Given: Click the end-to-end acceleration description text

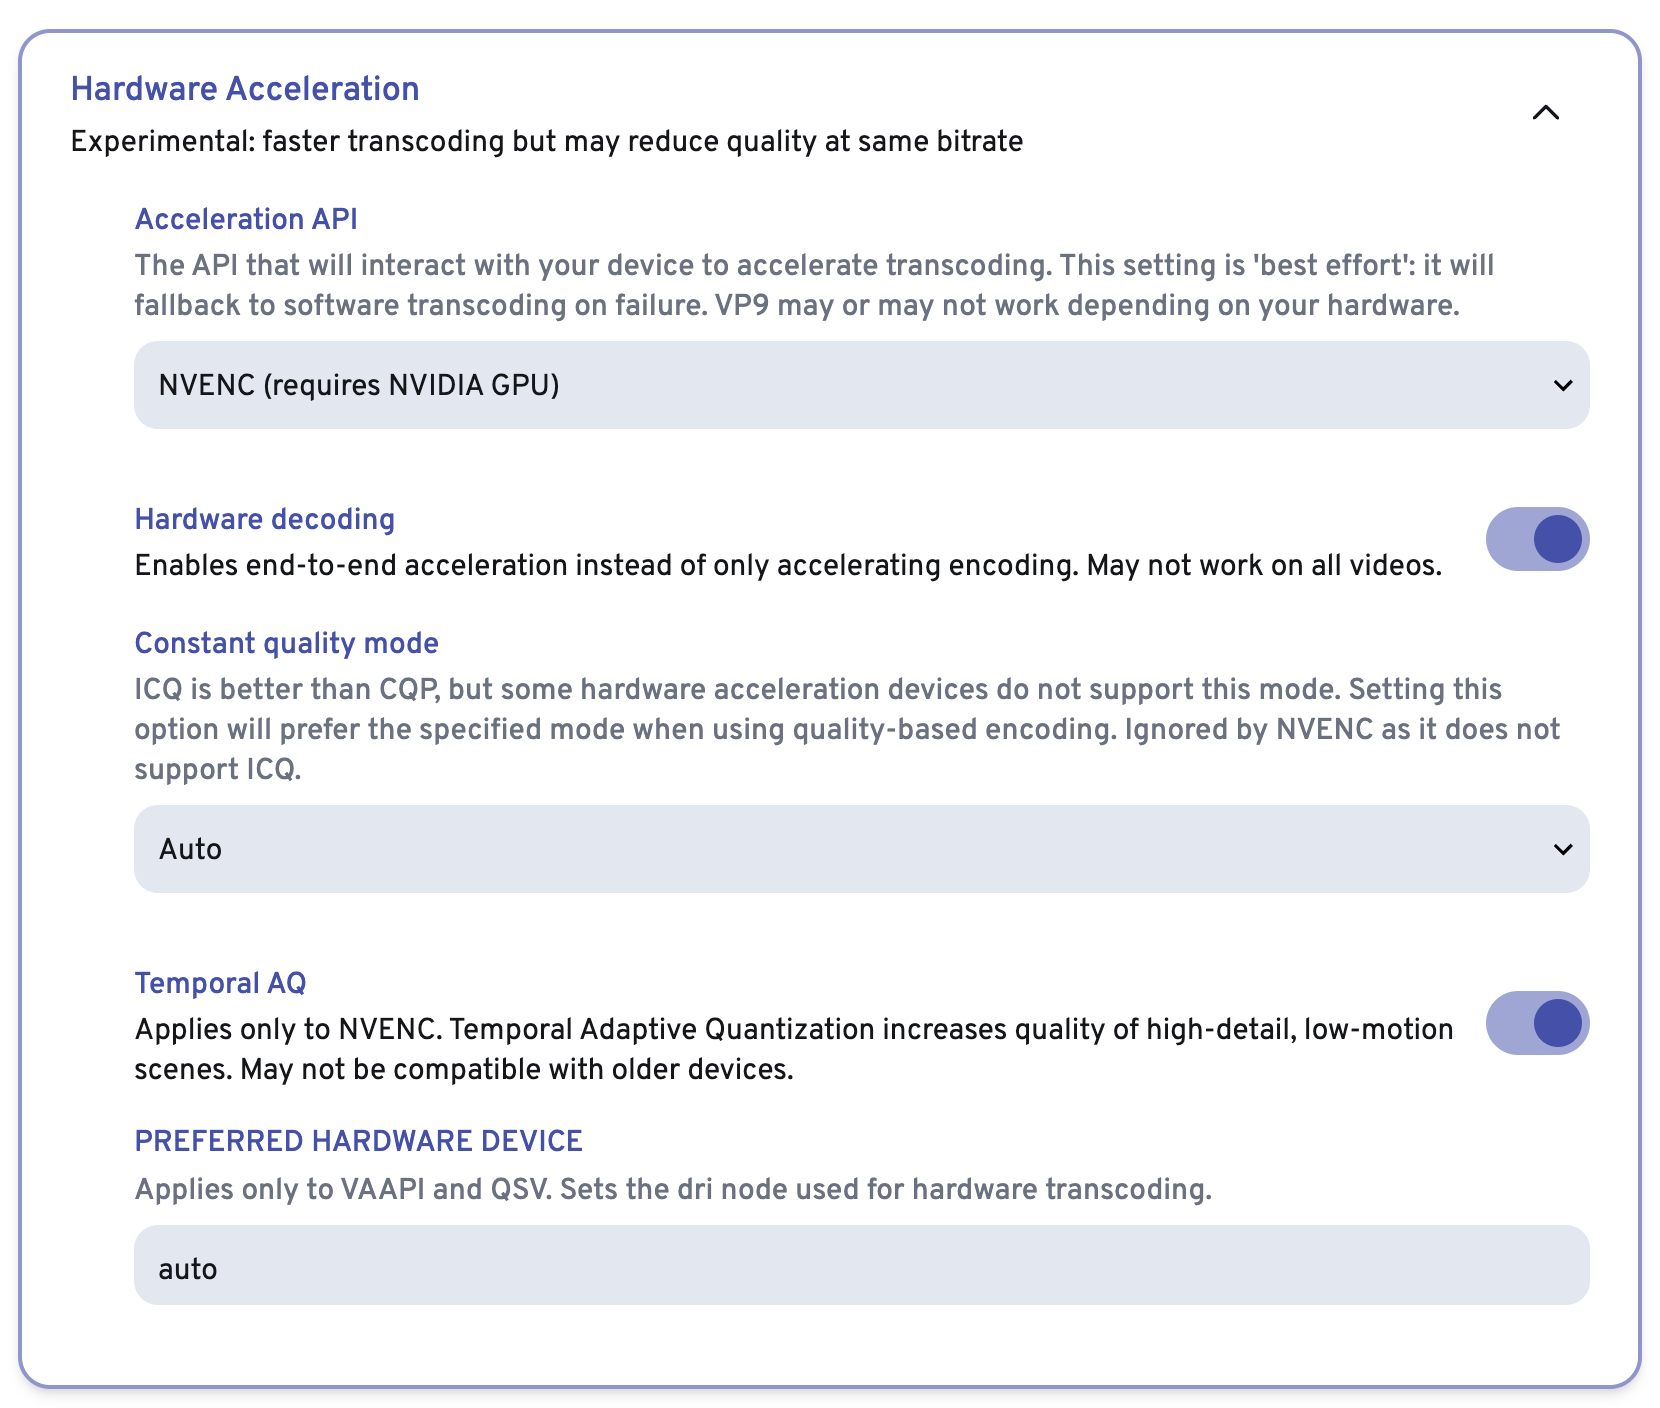Looking at the screenshot, I should (788, 566).
